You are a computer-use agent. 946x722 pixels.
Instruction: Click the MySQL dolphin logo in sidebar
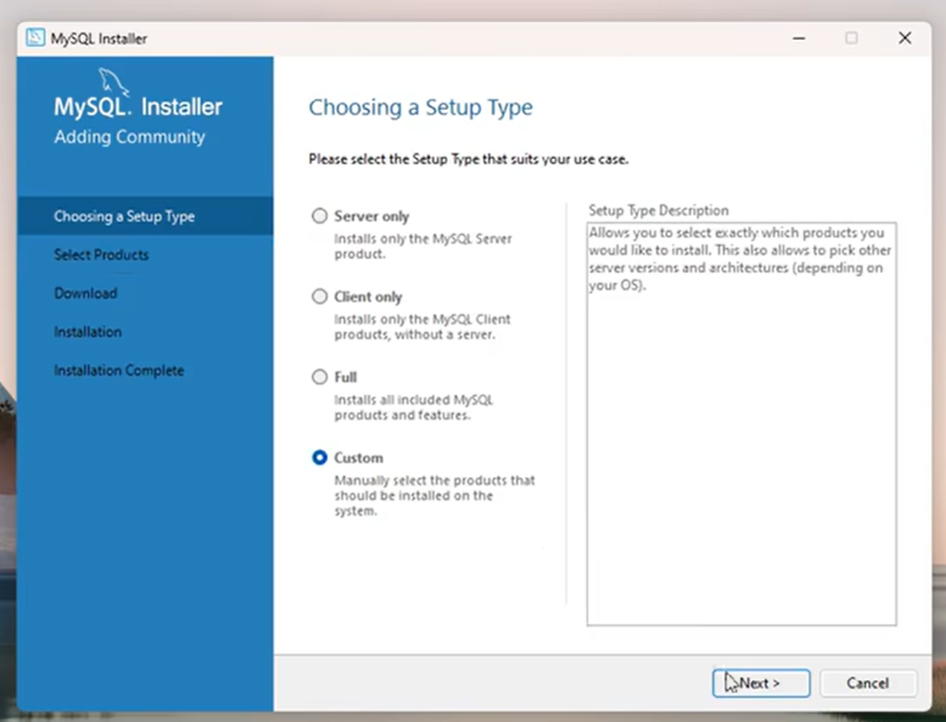click(x=113, y=81)
